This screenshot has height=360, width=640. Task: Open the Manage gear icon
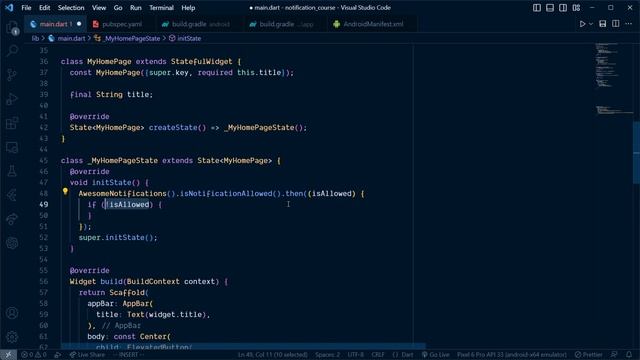point(12,337)
